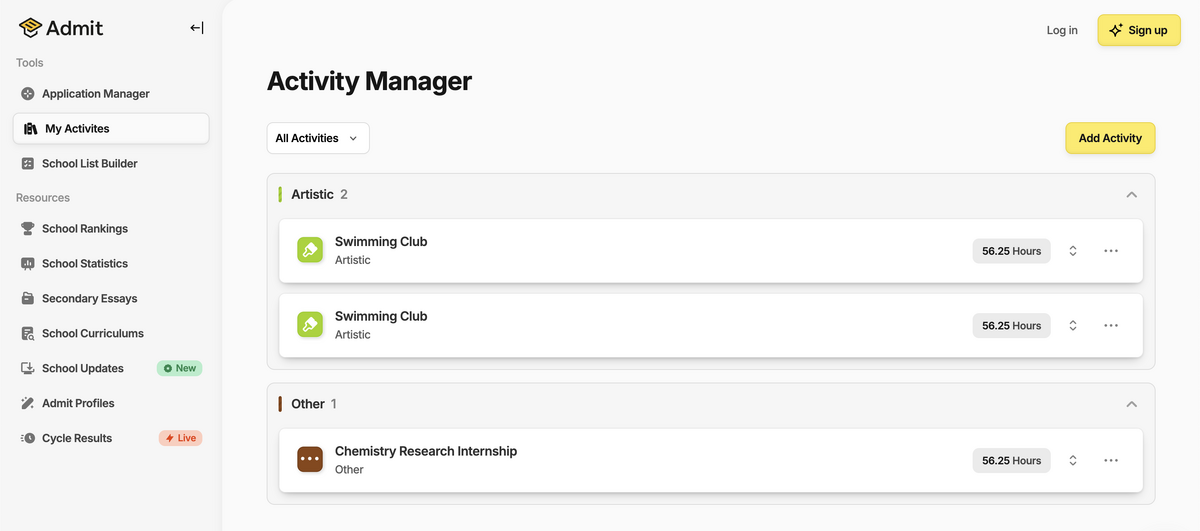Click the School Statistics chart icon
This screenshot has height=531, width=1200.
tap(28, 263)
